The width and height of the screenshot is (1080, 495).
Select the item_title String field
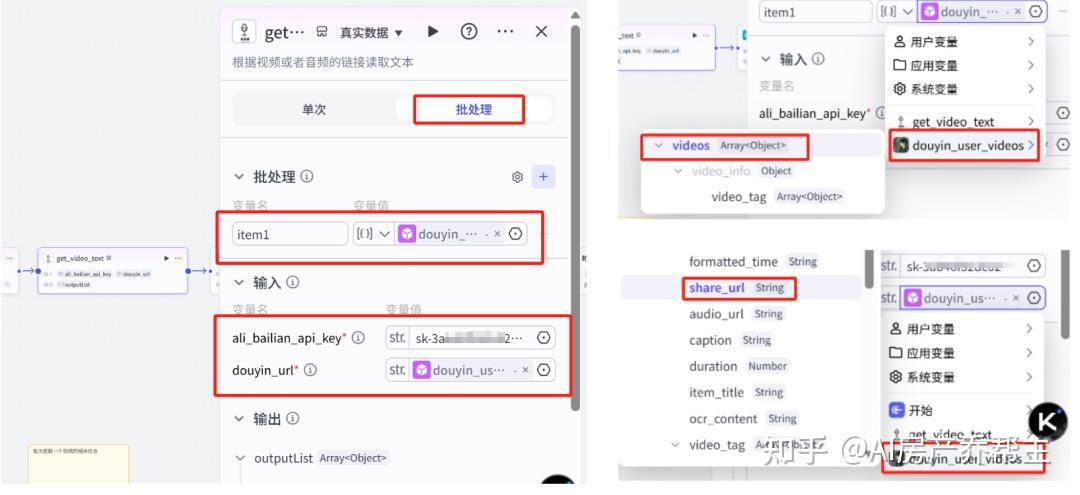coord(736,392)
